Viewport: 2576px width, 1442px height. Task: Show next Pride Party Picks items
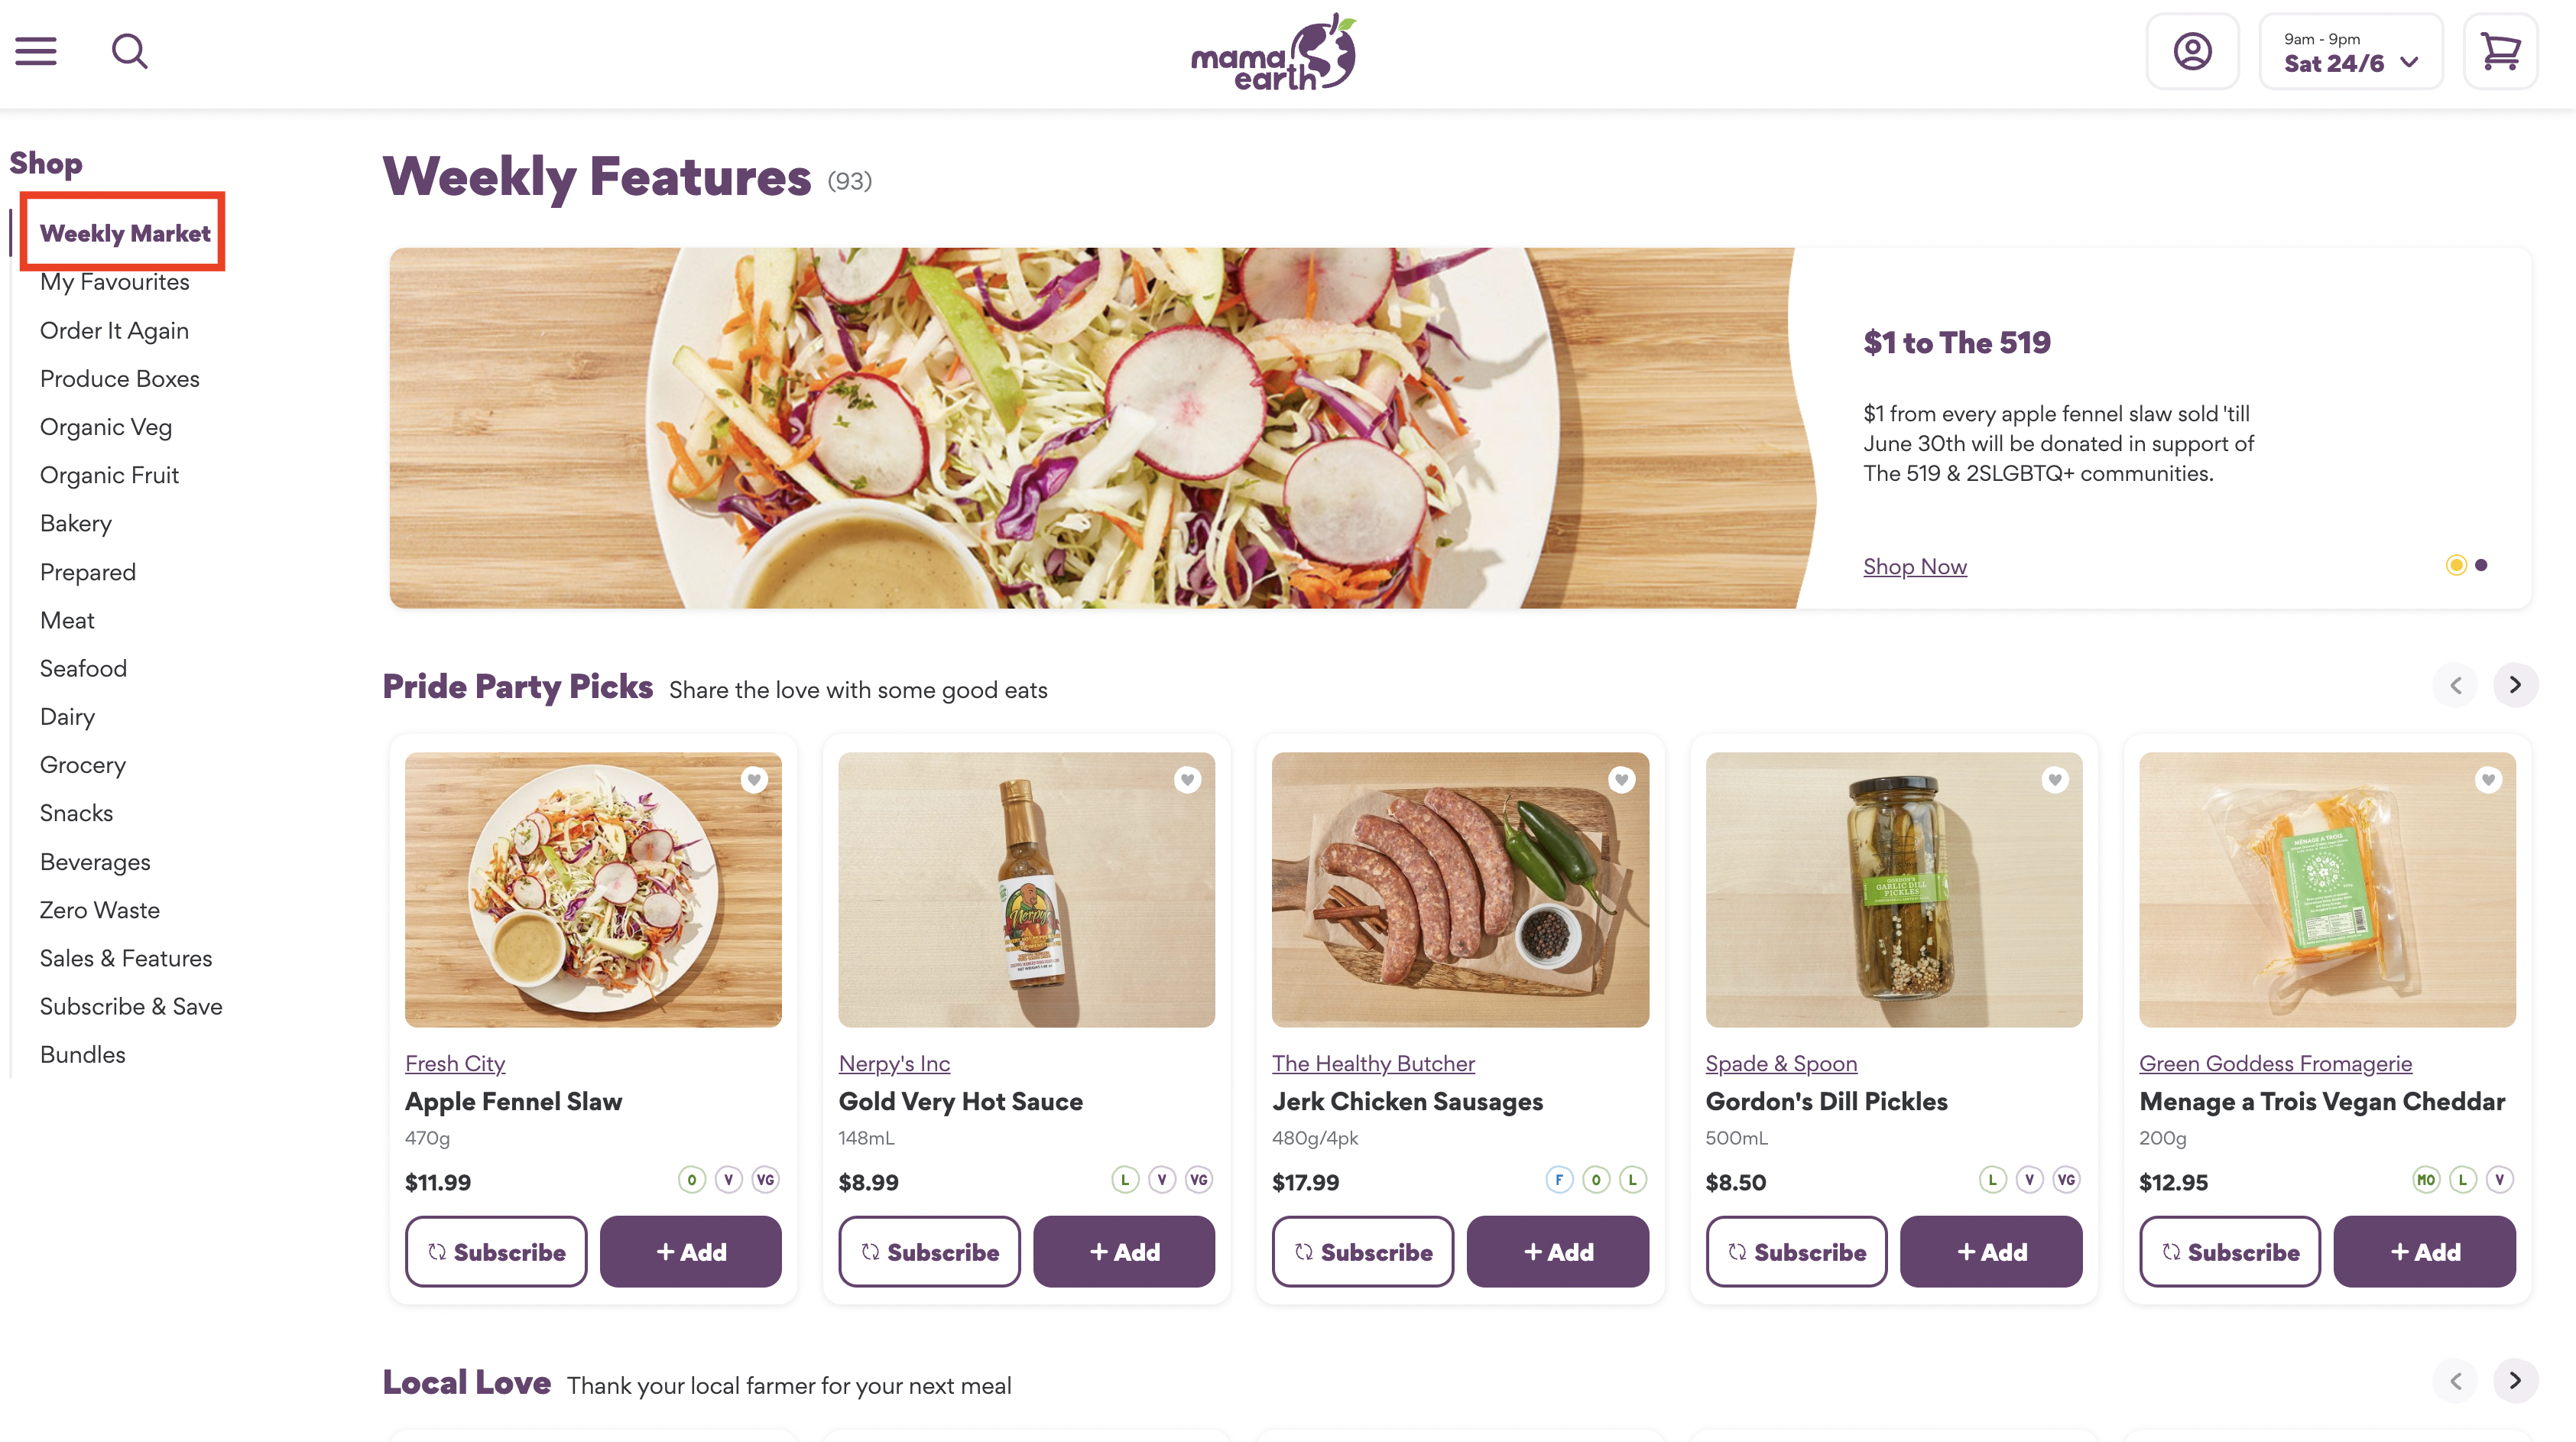[x=2515, y=685]
